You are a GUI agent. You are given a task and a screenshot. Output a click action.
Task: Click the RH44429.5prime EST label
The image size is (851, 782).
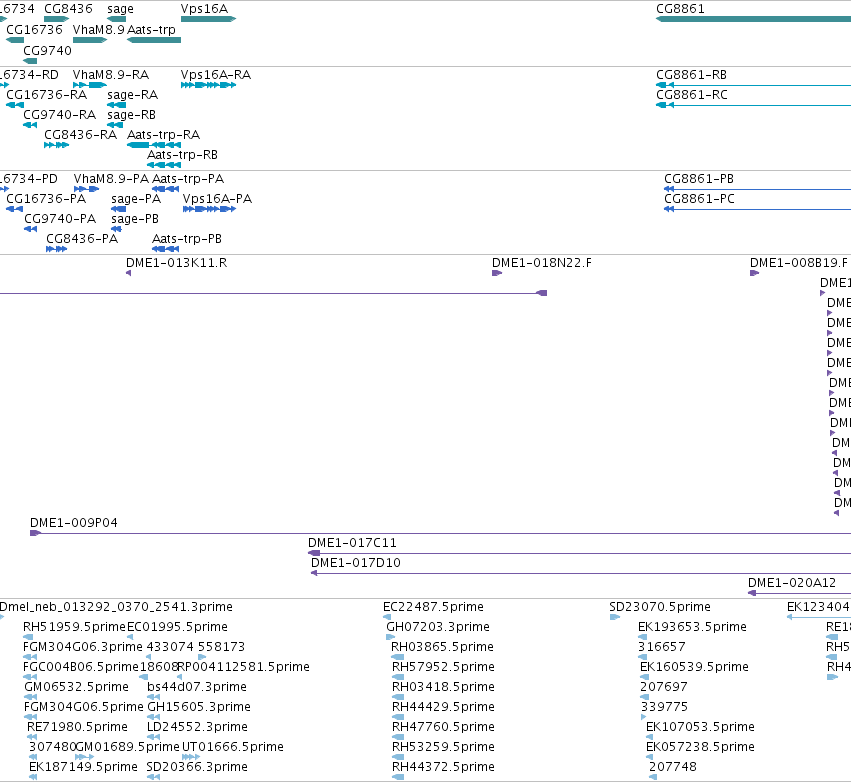pos(443,707)
